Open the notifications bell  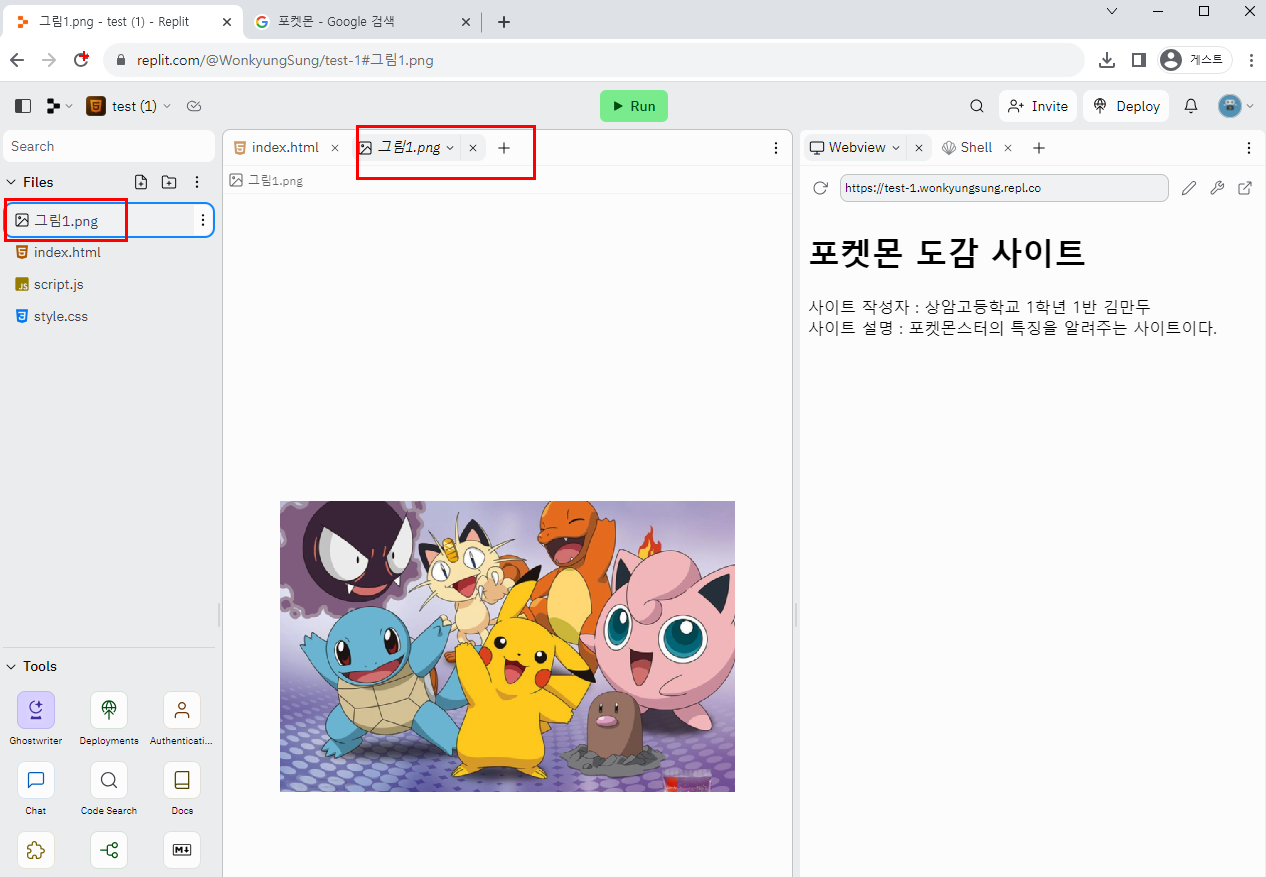tap(1191, 106)
